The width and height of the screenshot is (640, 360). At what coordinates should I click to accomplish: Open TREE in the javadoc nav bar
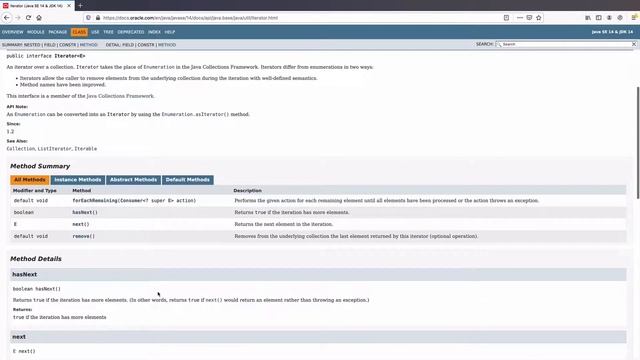pos(108,32)
